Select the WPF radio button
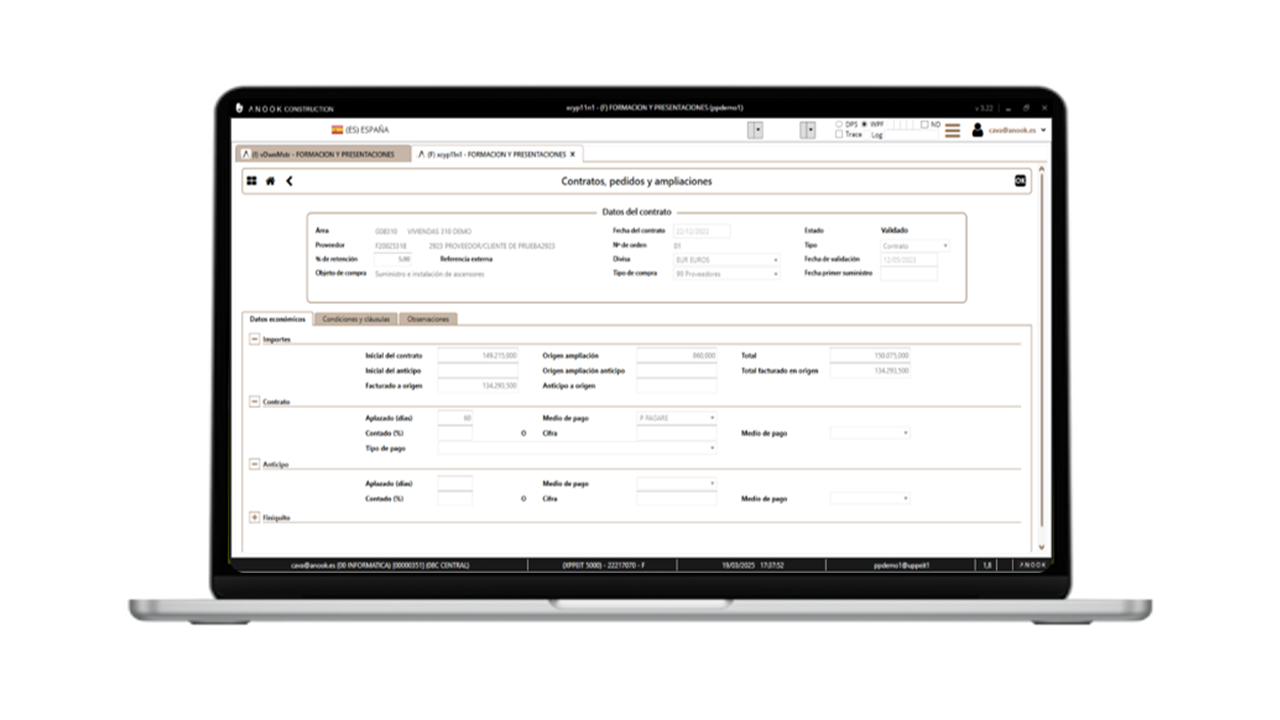This screenshot has height=720, width=1280. (864, 123)
